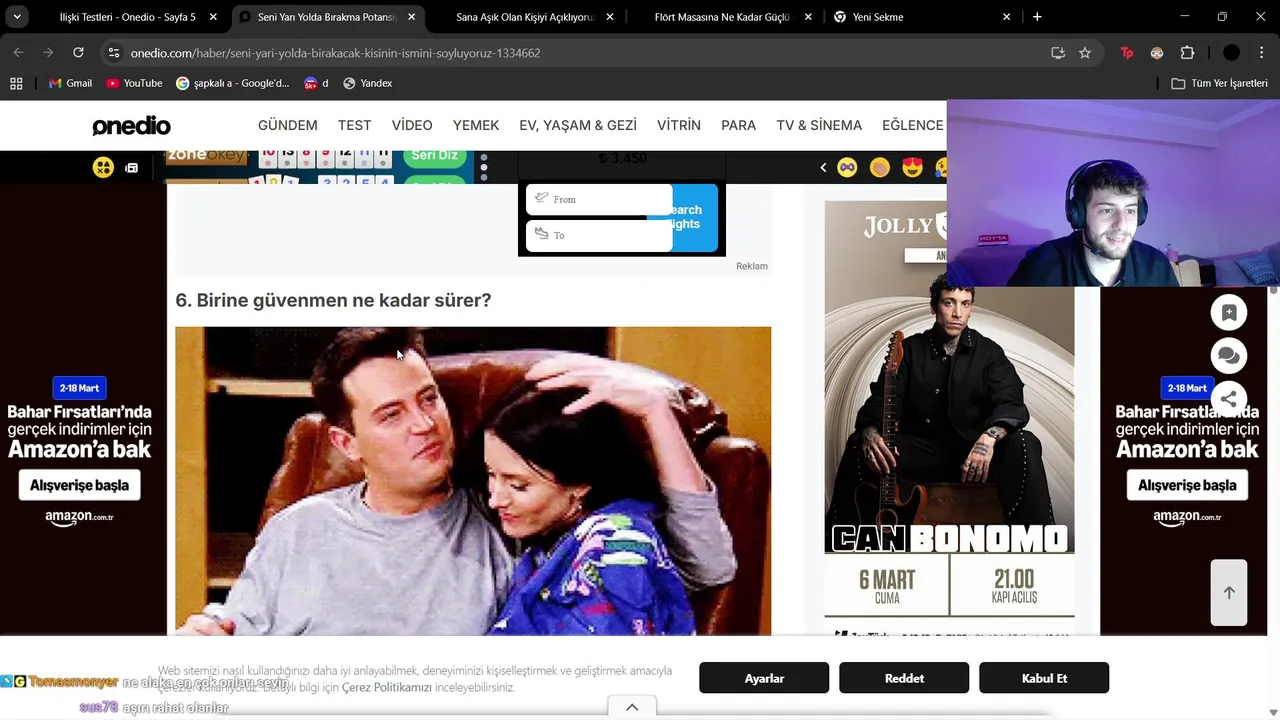Open the Chrome profile avatar

pyautogui.click(x=1231, y=53)
